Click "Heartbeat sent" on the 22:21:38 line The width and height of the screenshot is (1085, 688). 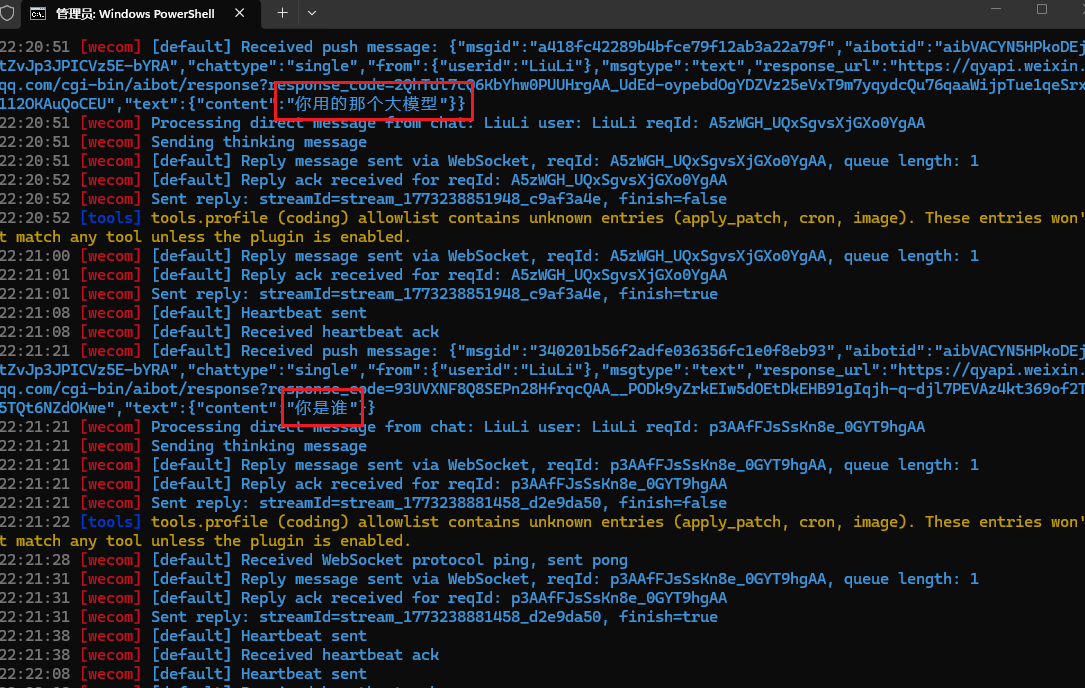pos(304,636)
